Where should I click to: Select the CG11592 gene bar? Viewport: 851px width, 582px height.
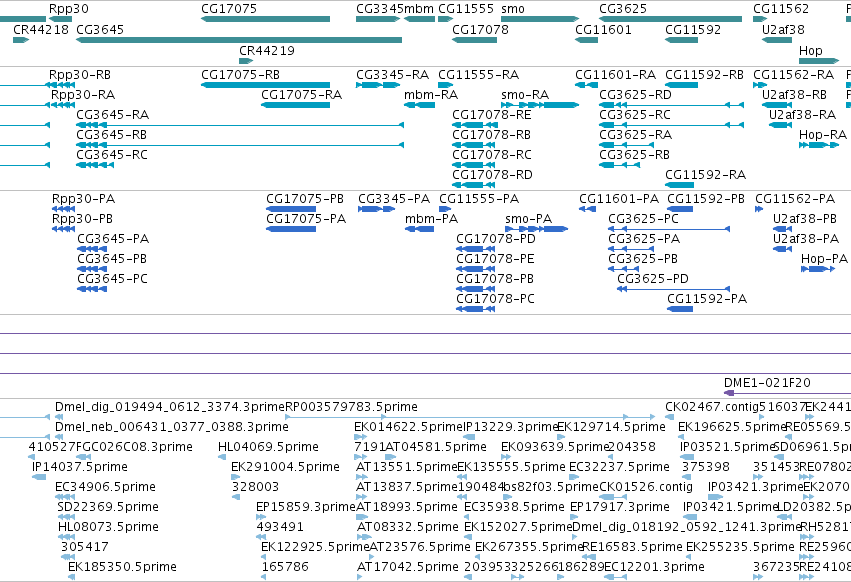682,40
